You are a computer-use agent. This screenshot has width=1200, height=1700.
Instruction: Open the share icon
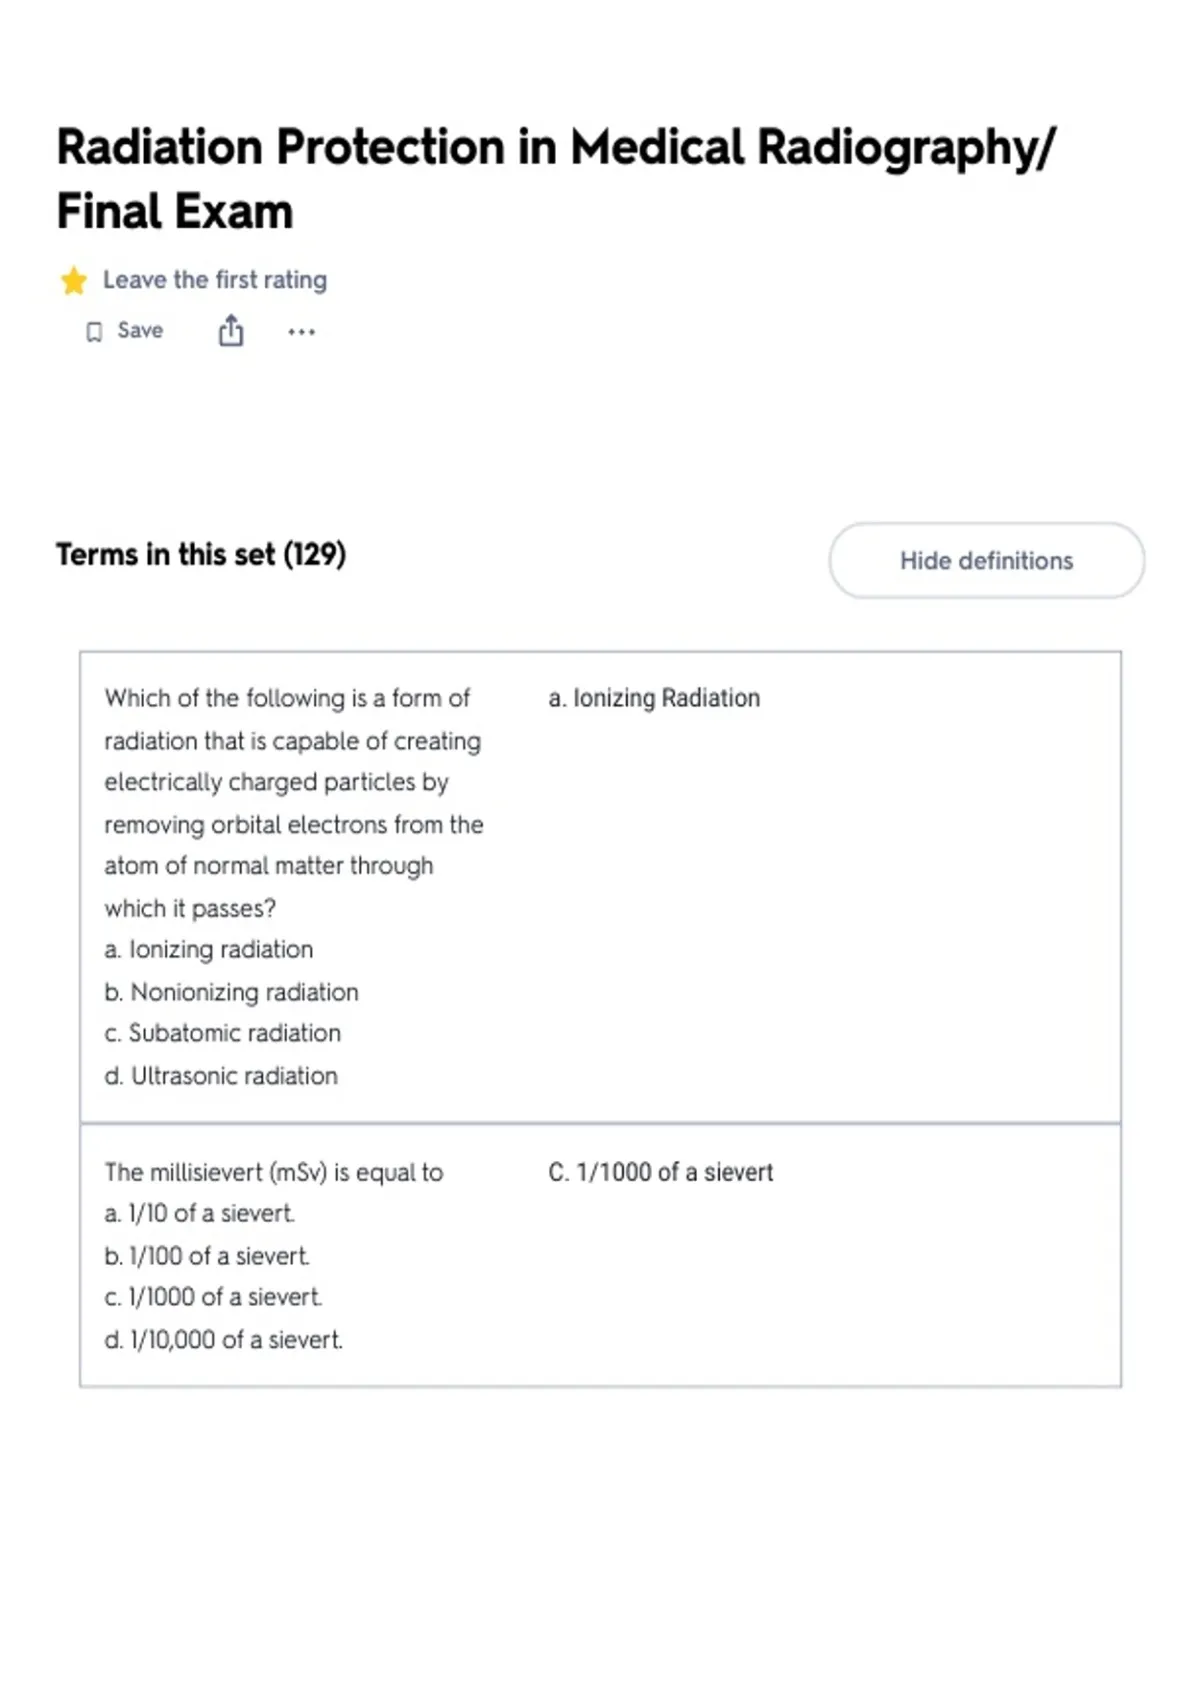pyautogui.click(x=231, y=330)
